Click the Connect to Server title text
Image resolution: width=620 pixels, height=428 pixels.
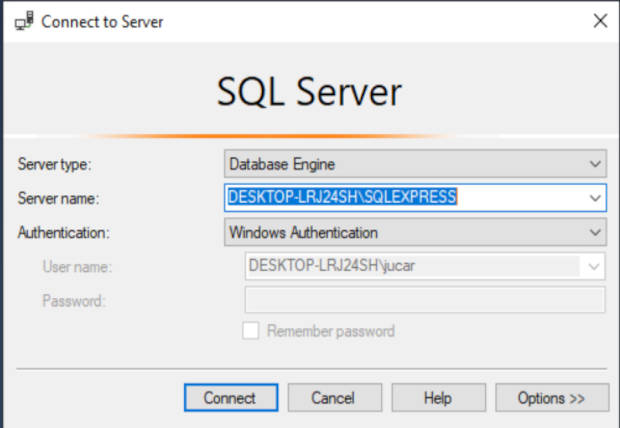pyautogui.click(x=102, y=22)
